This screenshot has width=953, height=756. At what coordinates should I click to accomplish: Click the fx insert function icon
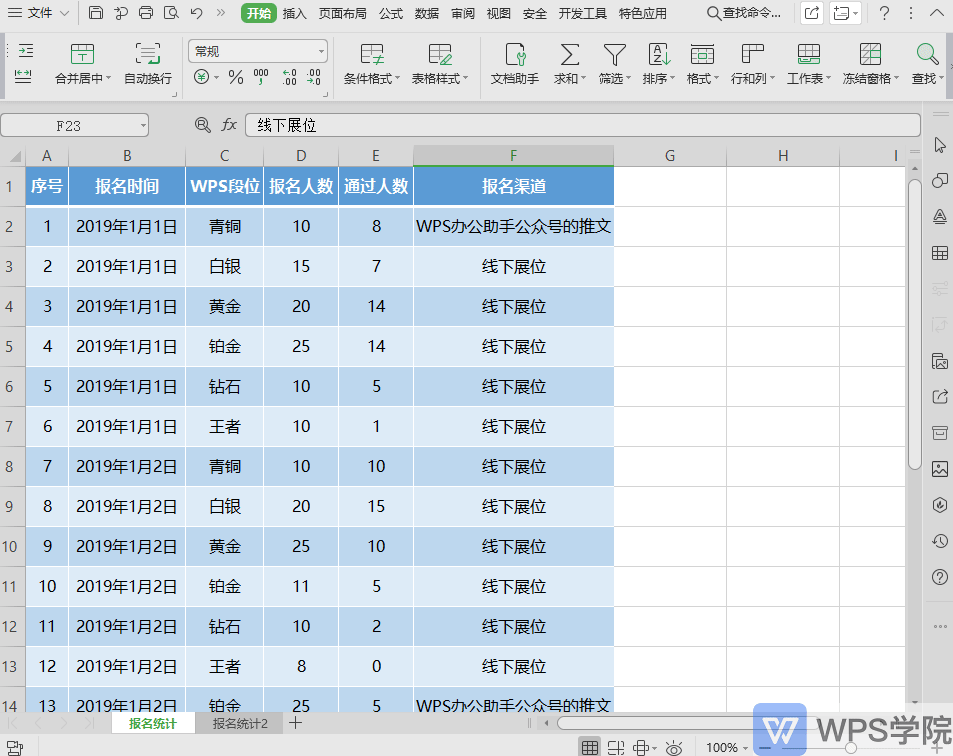pyautogui.click(x=229, y=125)
